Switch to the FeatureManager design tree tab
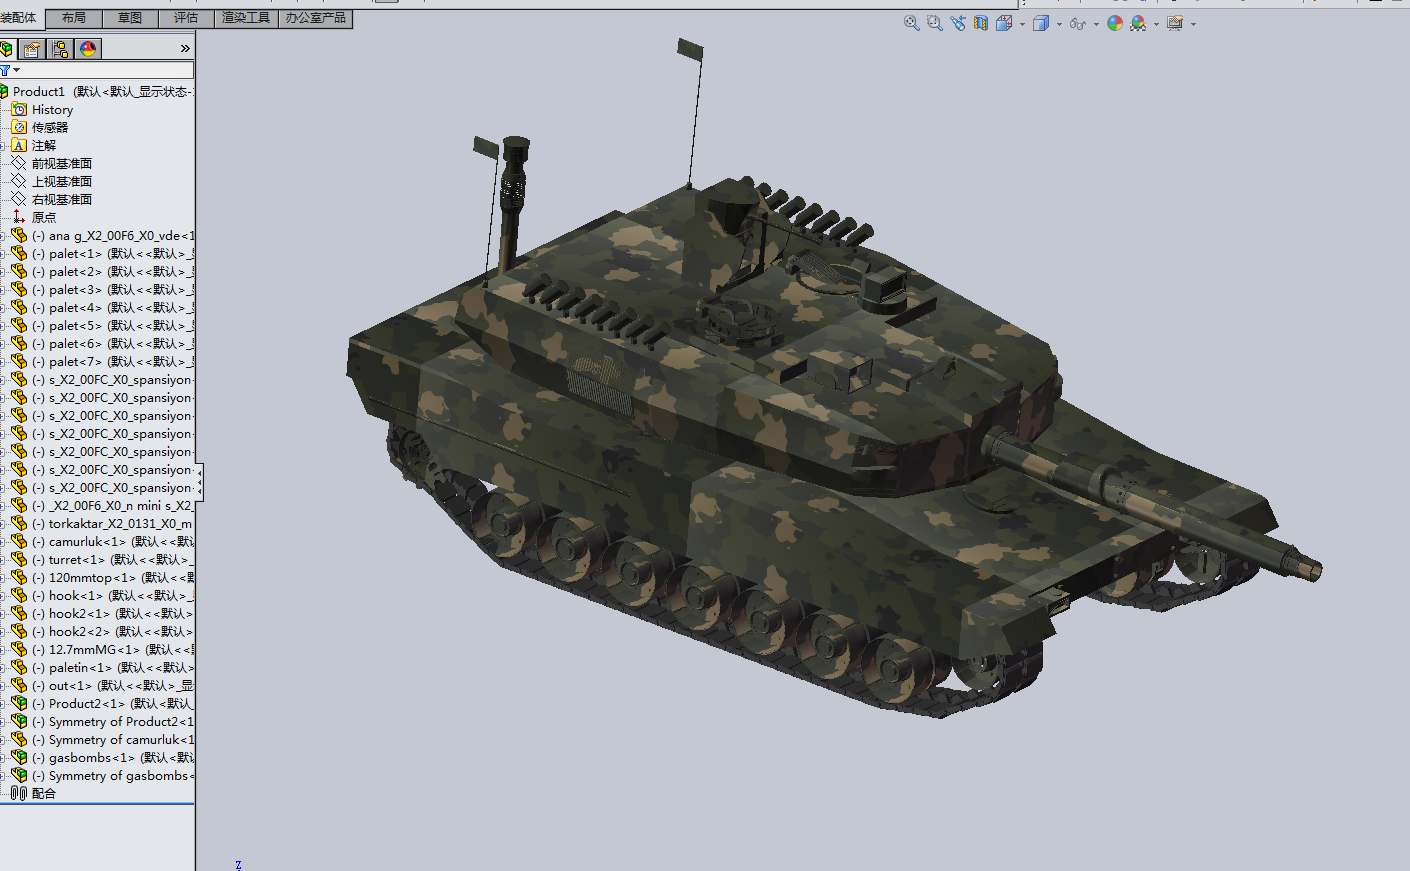This screenshot has height=871, width=1410. click(x=7, y=48)
